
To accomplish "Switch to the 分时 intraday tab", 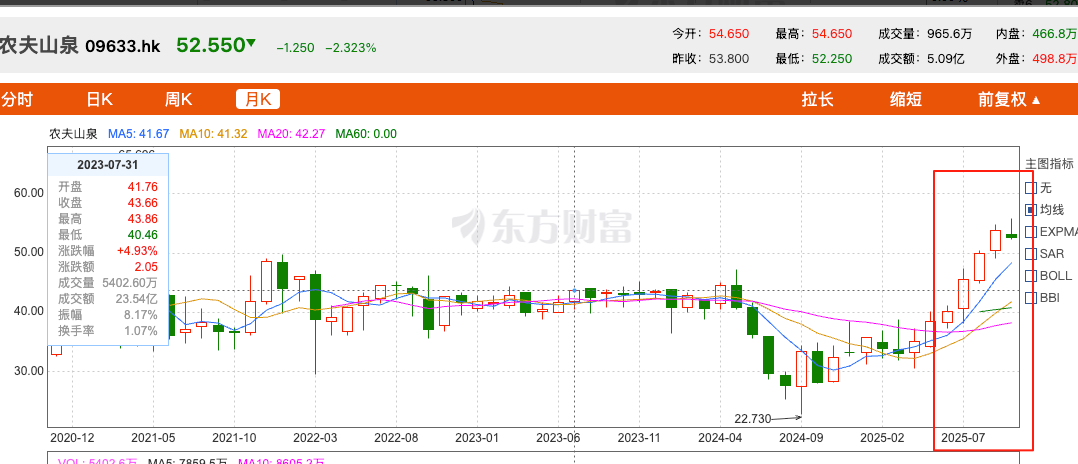I will click(x=16, y=100).
